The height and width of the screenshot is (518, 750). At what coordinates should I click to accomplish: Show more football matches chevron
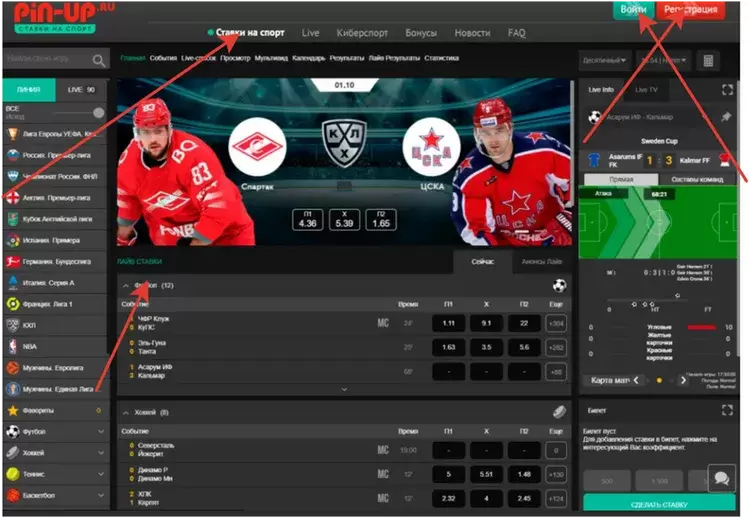[344, 390]
